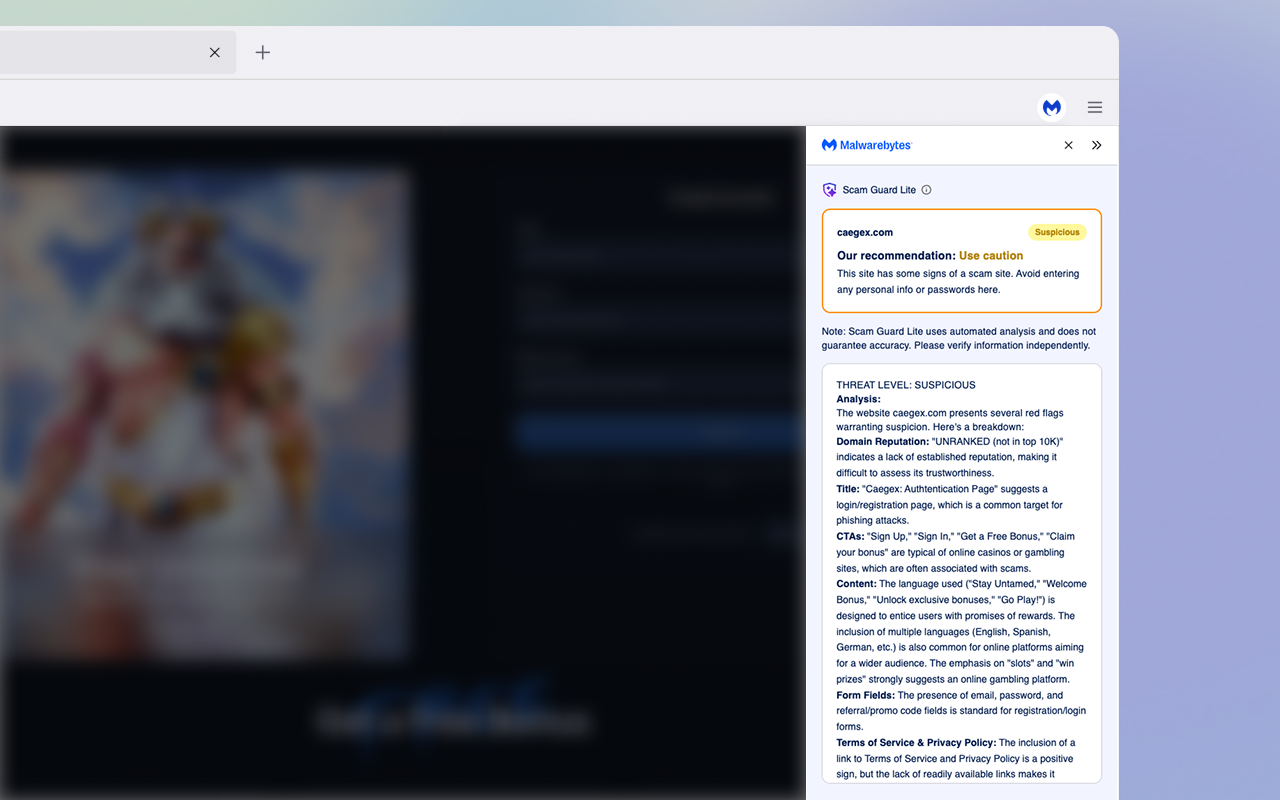Show info about Scam Guard Lite
The width and height of the screenshot is (1280, 800).
(x=926, y=190)
